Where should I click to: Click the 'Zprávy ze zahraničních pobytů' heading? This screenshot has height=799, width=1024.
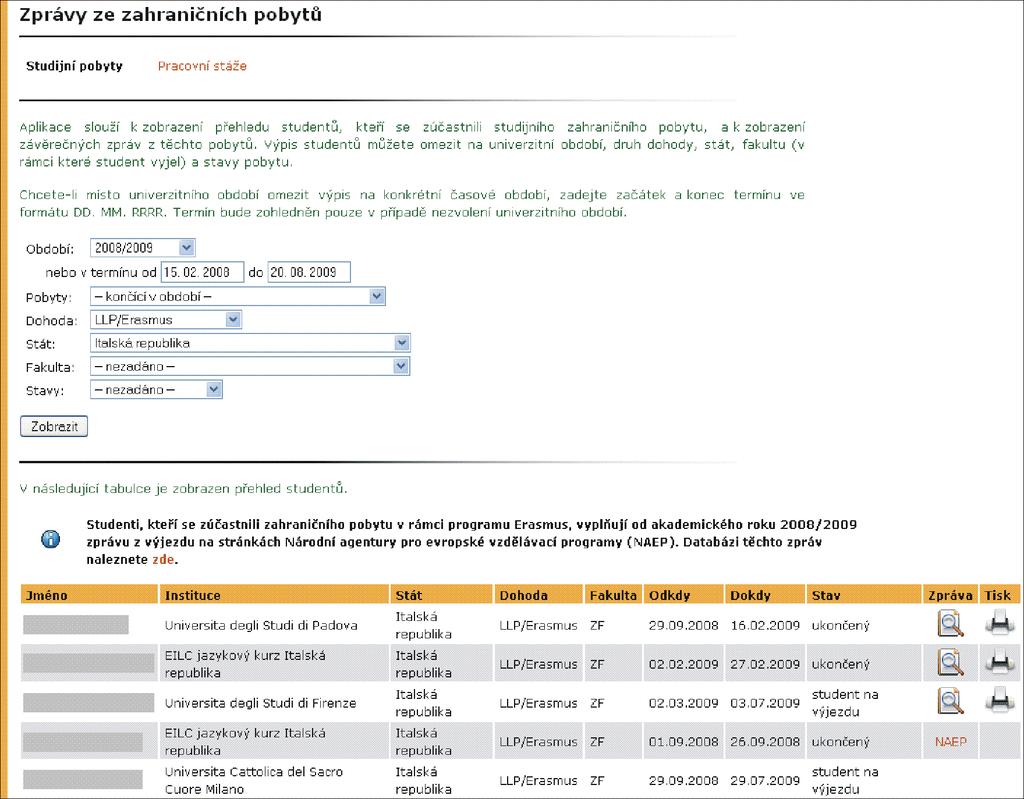[x=170, y=15]
